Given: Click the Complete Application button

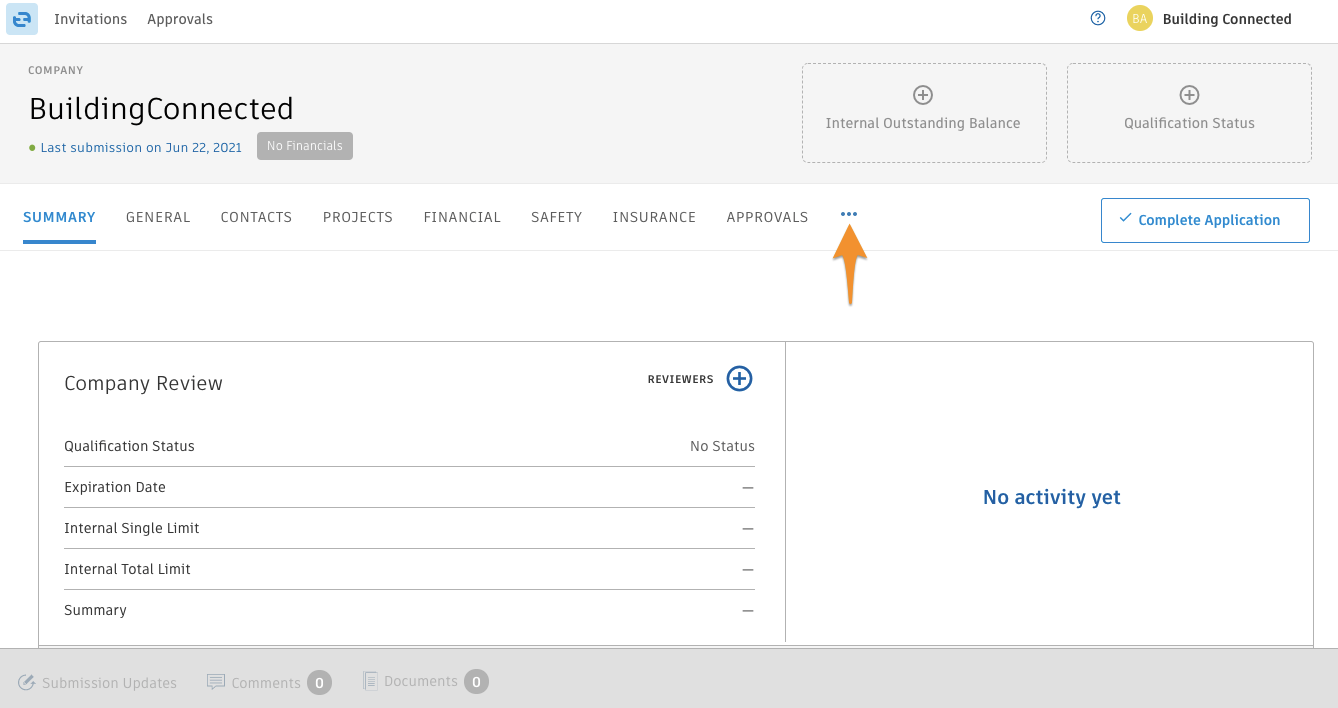Looking at the screenshot, I should (1205, 220).
